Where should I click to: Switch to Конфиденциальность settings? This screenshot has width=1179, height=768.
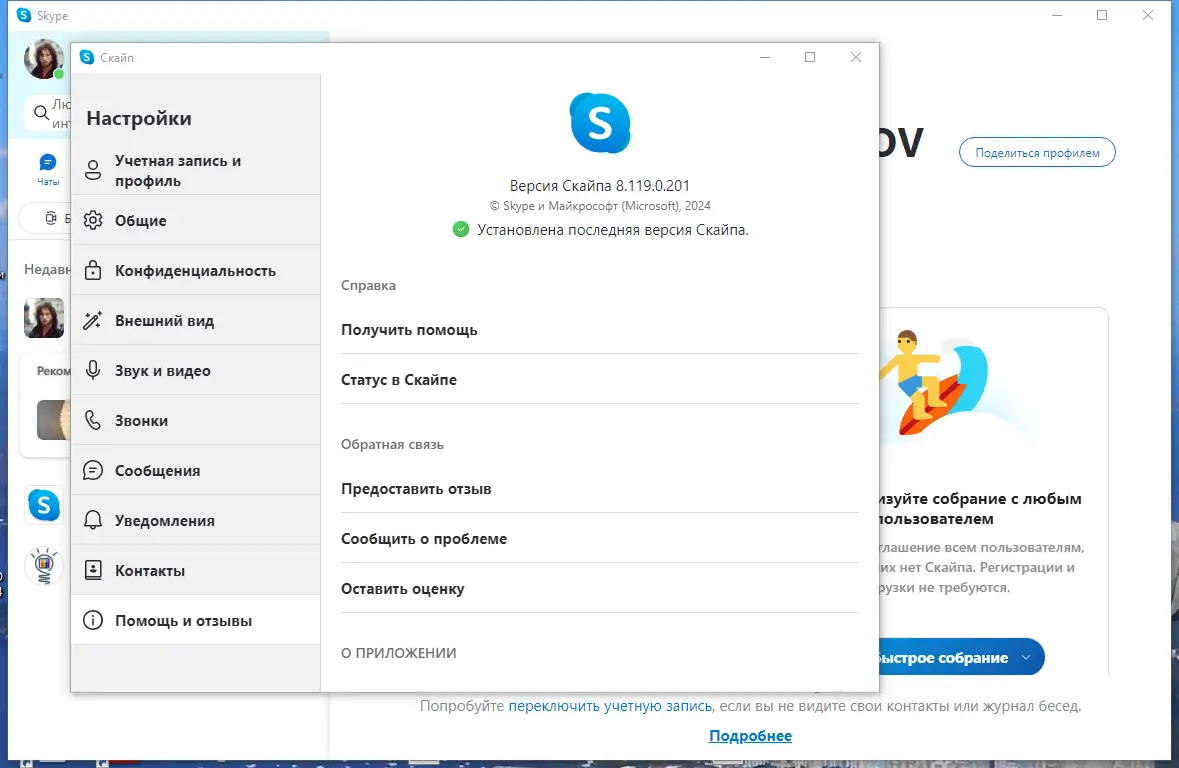click(x=195, y=270)
